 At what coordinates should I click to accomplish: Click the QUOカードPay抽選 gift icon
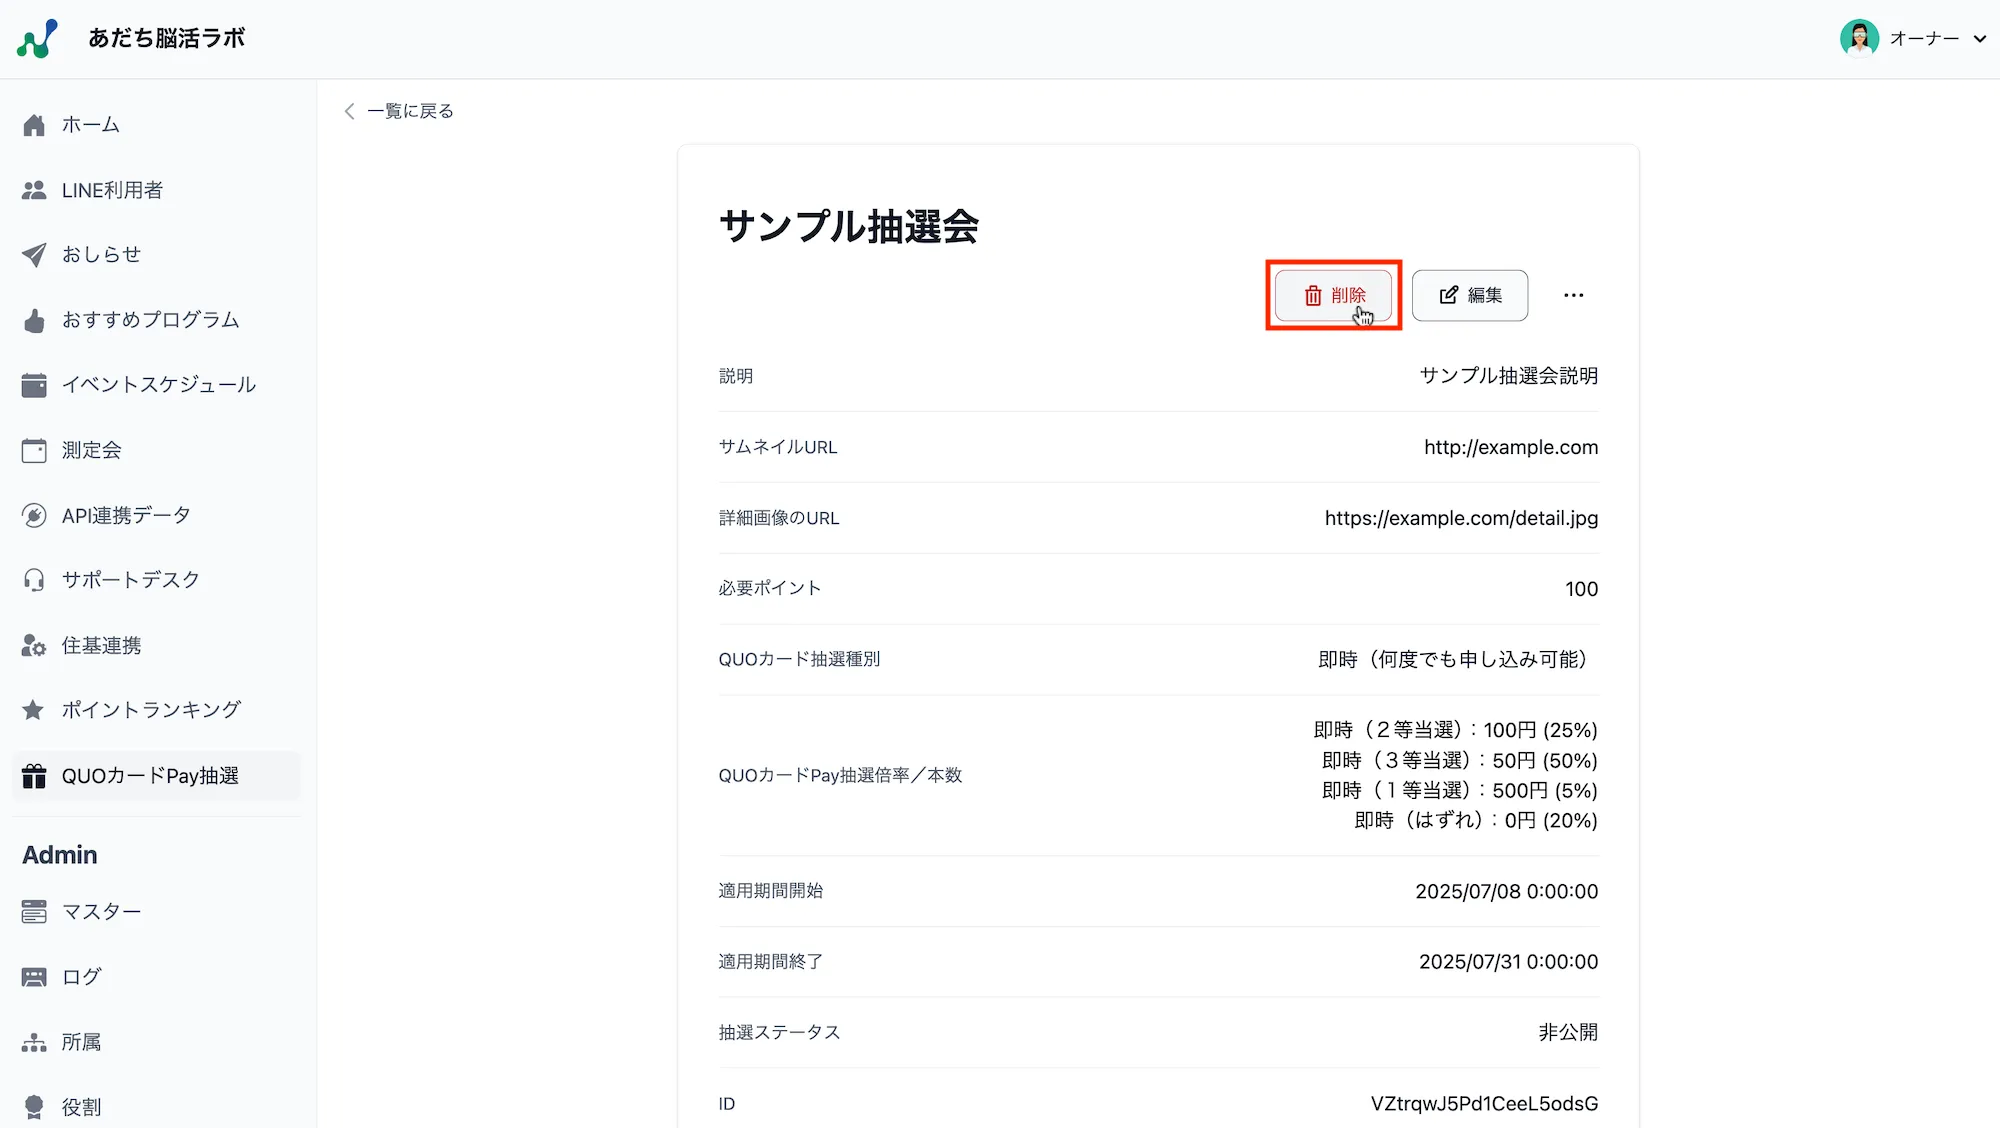coord(34,776)
